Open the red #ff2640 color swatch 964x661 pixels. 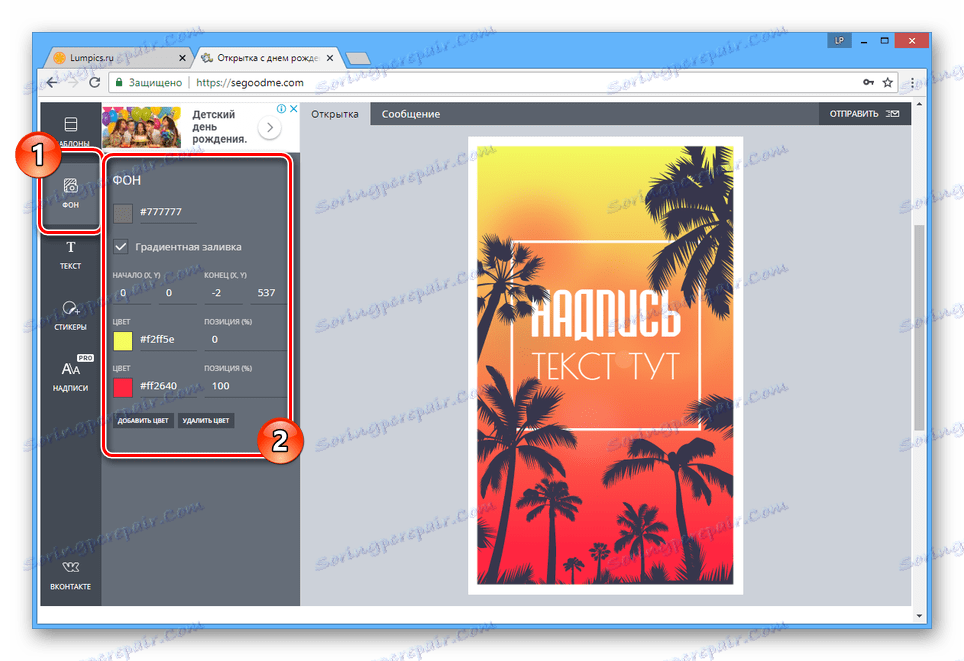click(x=123, y=387)
